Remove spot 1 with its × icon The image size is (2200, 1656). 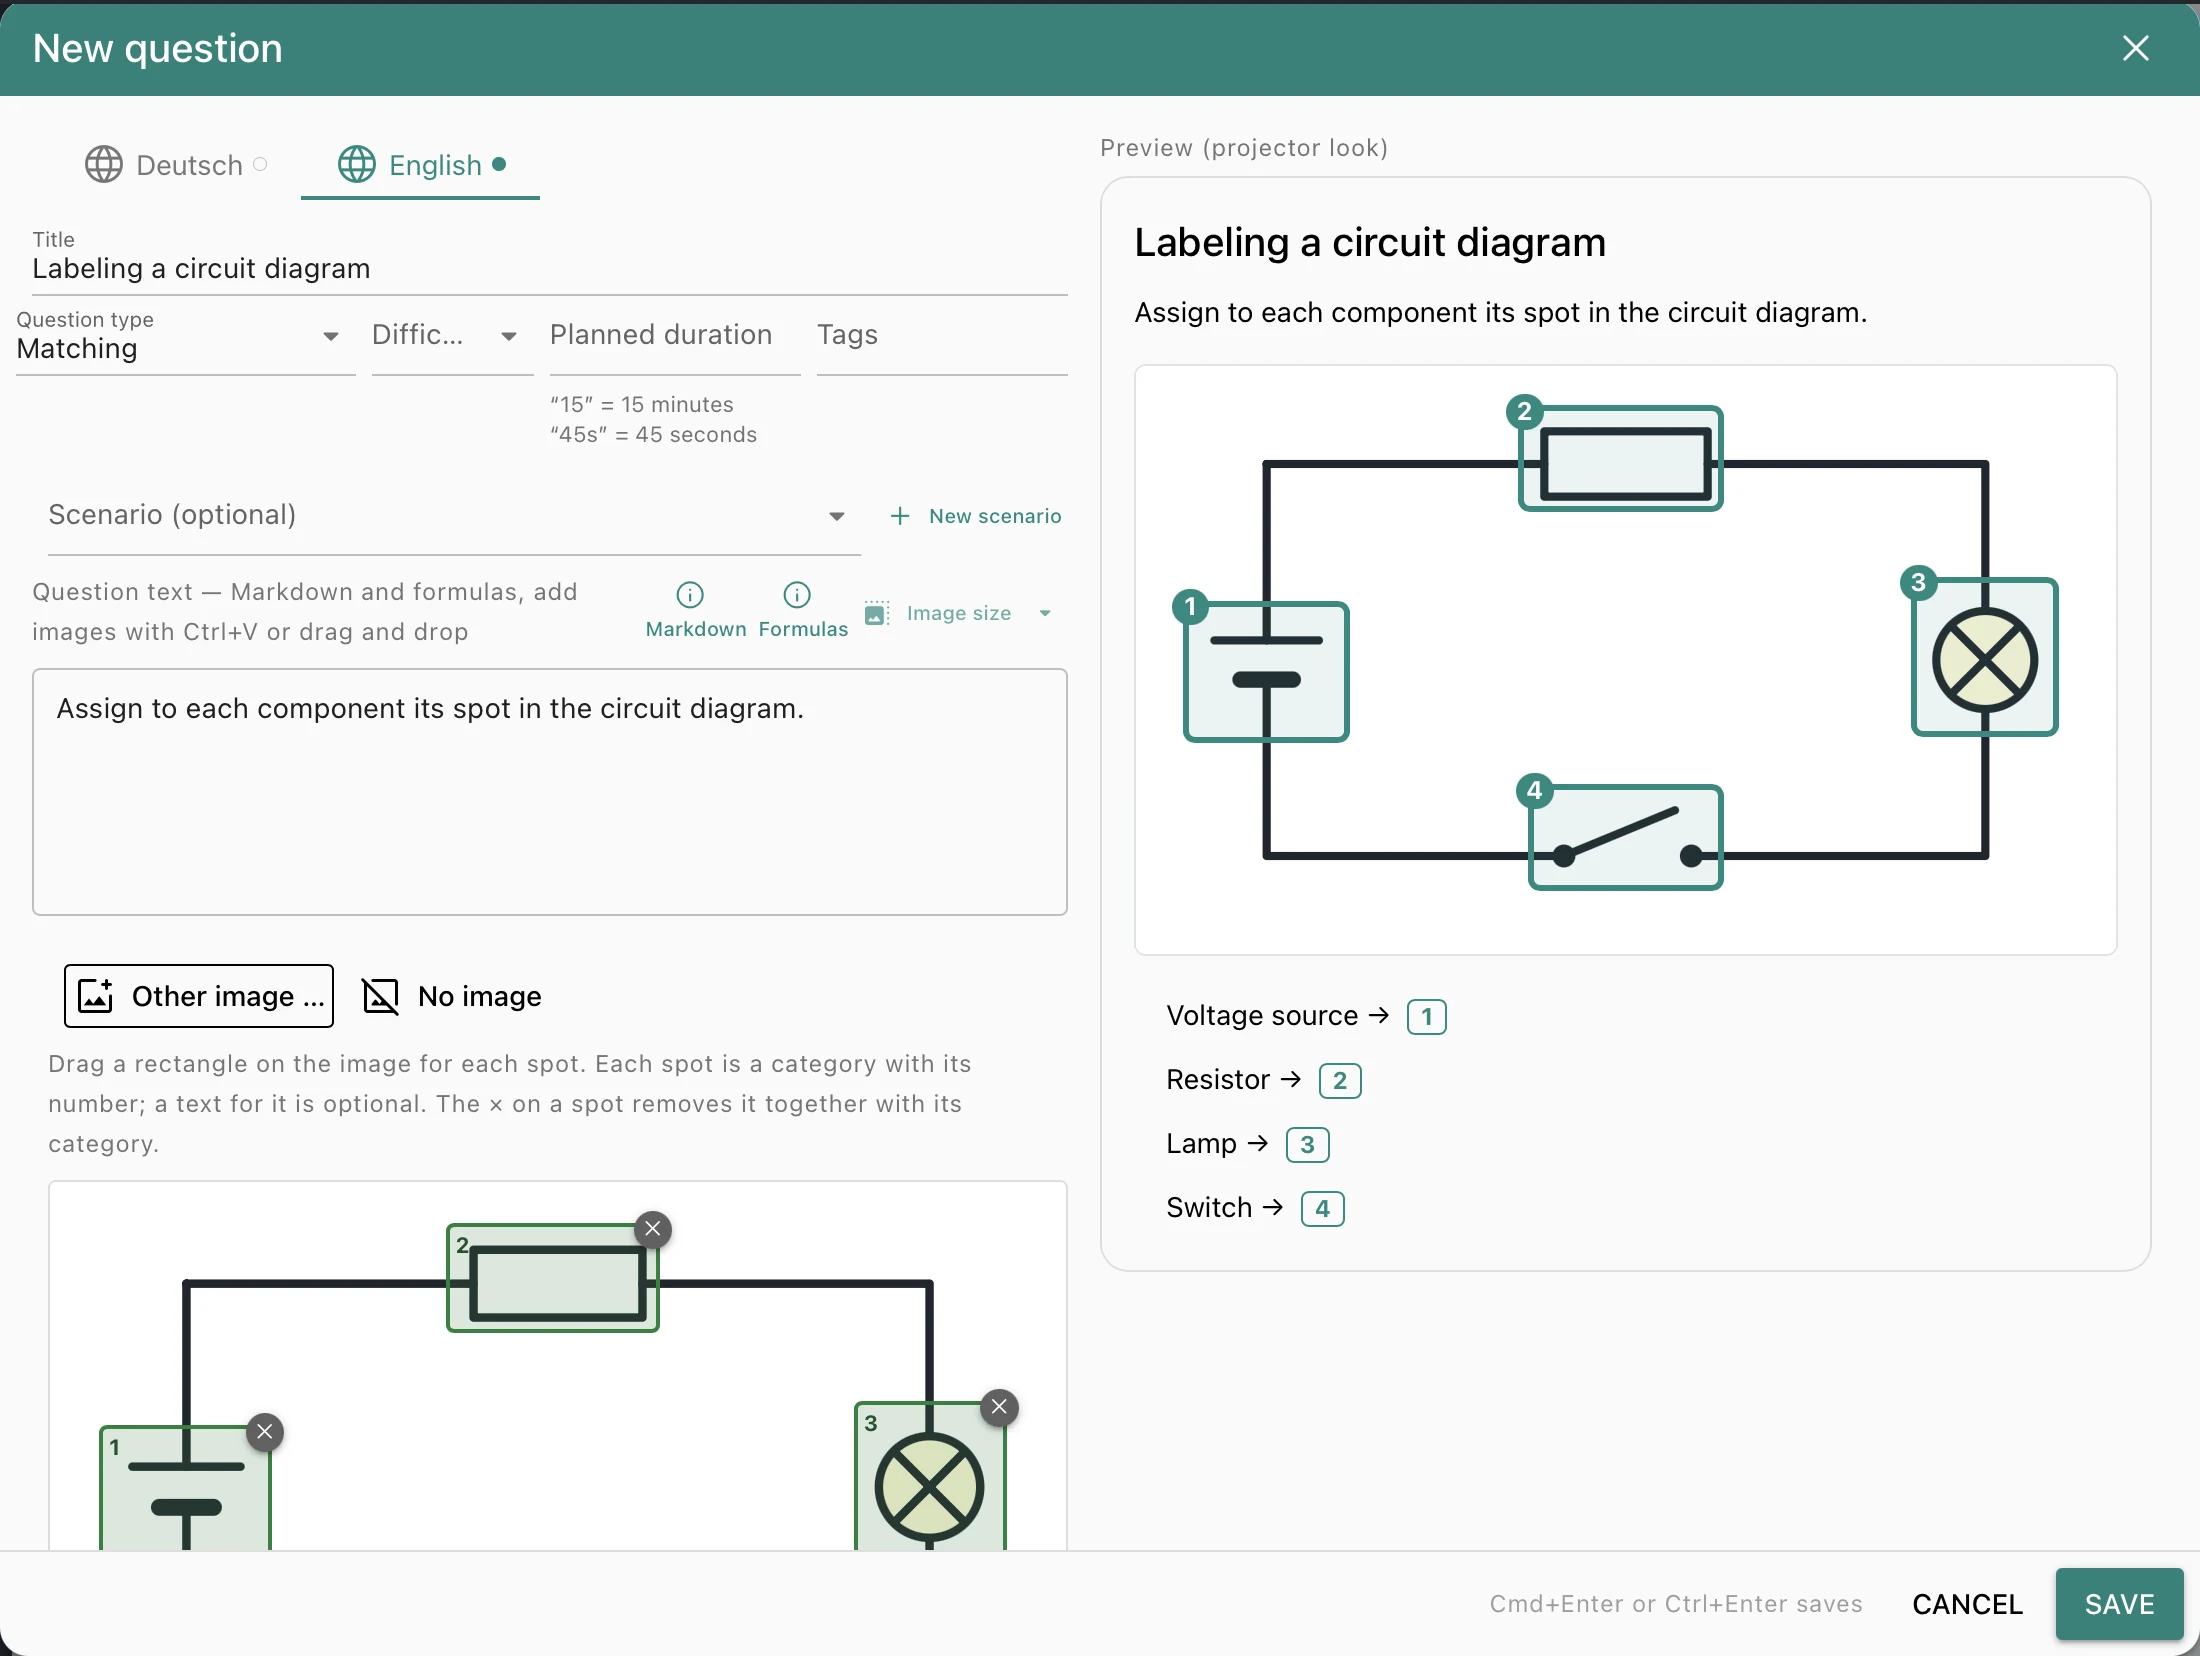click(265, 1432)
